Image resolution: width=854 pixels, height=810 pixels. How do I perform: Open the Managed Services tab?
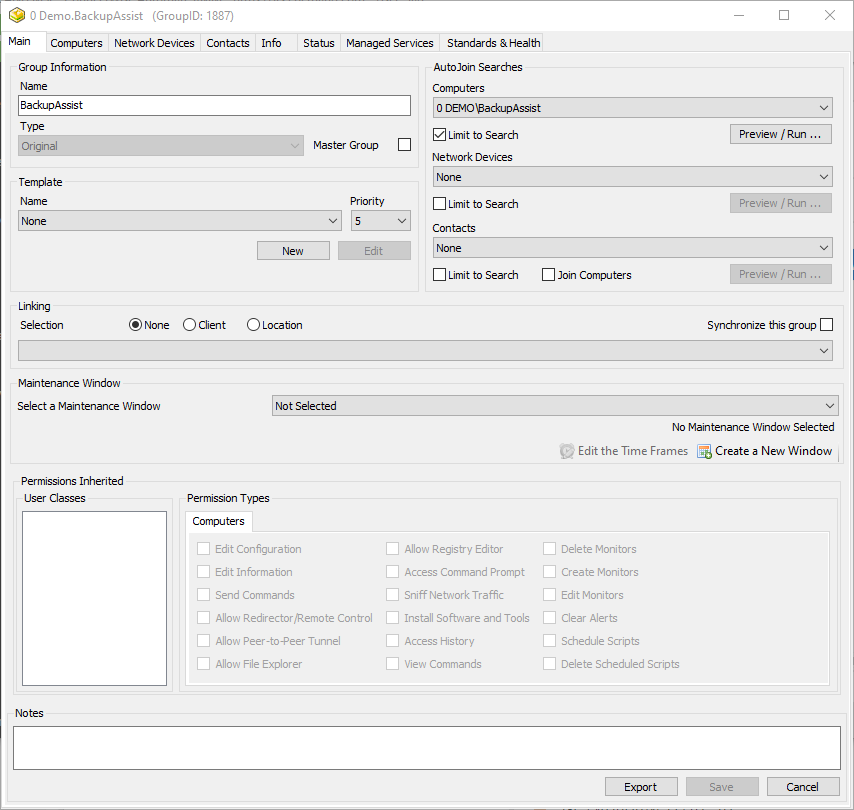[389, 43]
